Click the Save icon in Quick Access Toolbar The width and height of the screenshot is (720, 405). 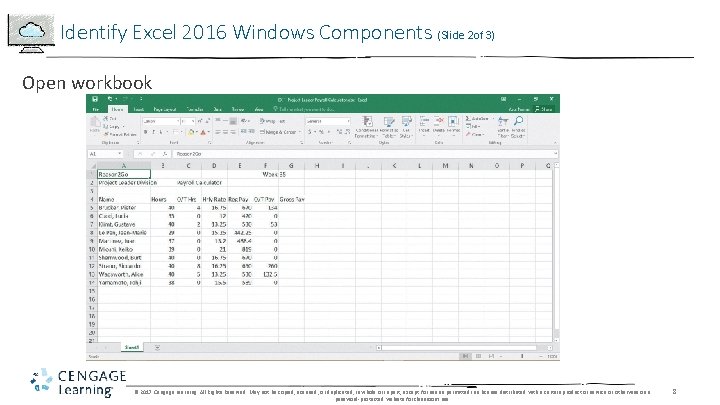pyautogui.click(x=95, y=99)
